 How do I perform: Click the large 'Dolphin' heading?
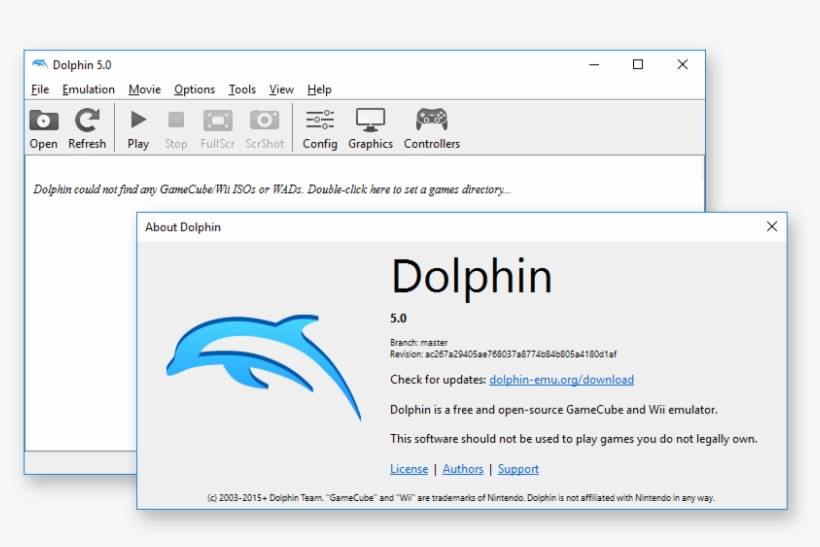tap(471, 277)
